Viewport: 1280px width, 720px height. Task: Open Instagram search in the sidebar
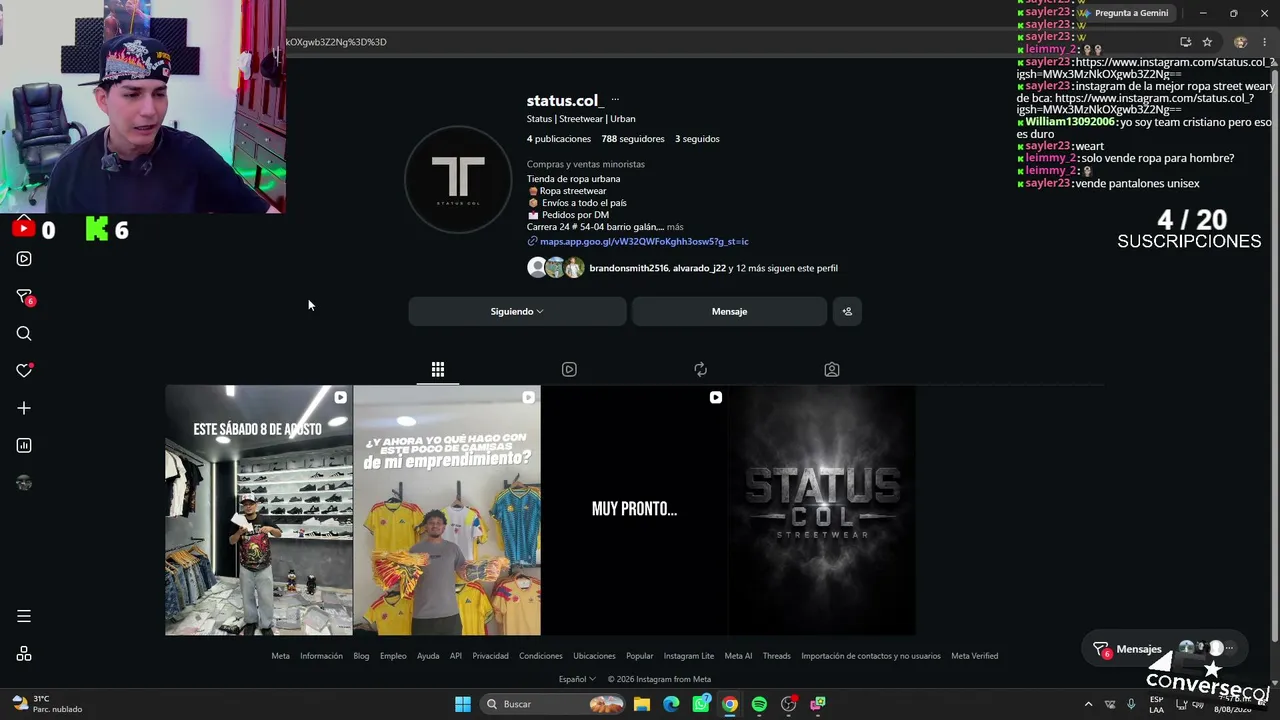click(x=24, y=334)
